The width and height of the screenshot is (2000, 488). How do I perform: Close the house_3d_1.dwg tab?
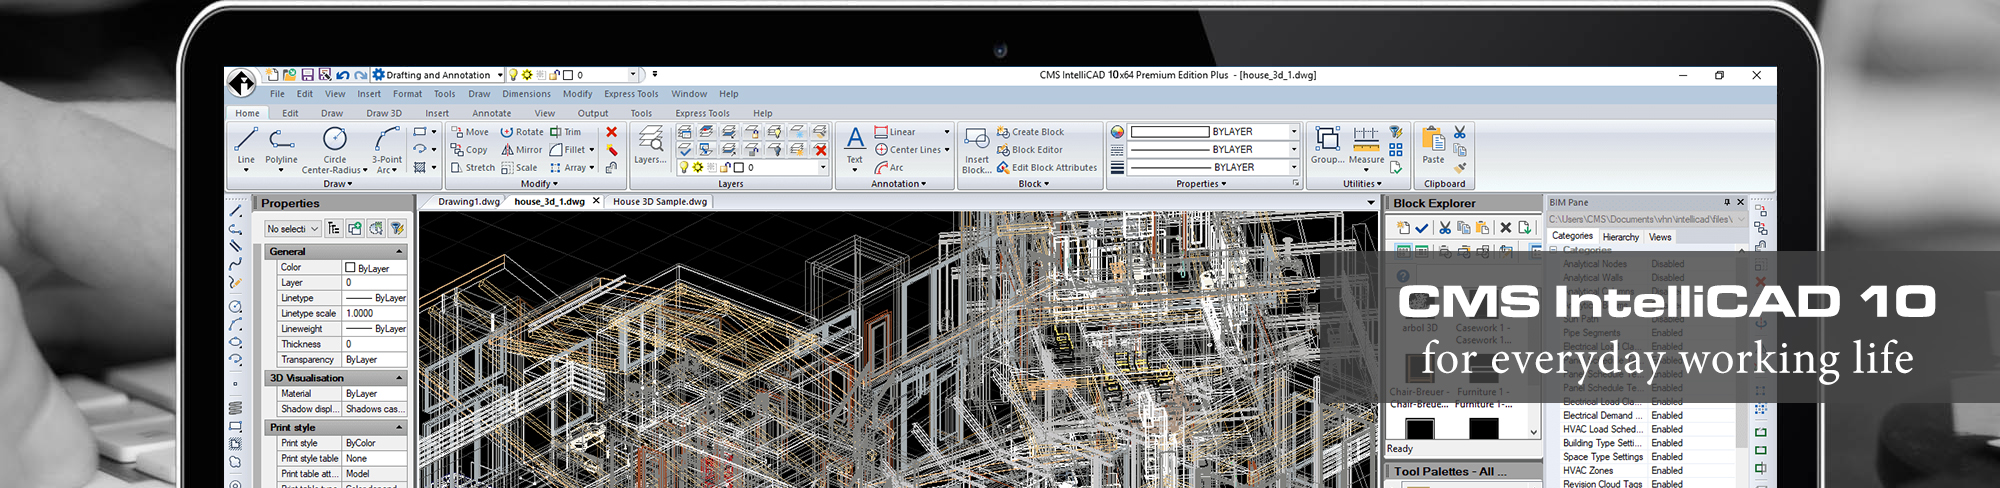point(596,201)
